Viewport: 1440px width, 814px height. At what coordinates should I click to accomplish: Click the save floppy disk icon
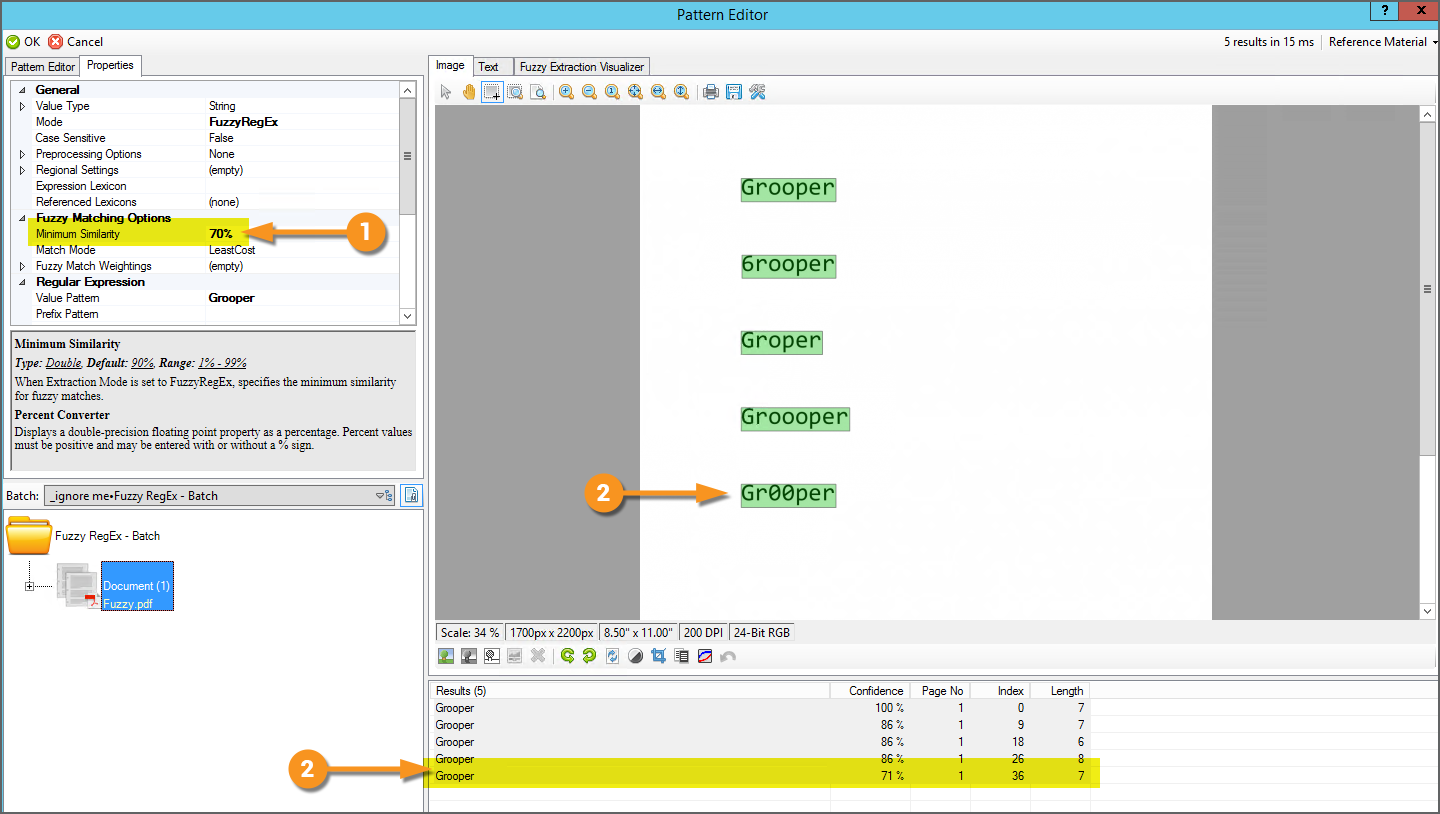(734, 92)
